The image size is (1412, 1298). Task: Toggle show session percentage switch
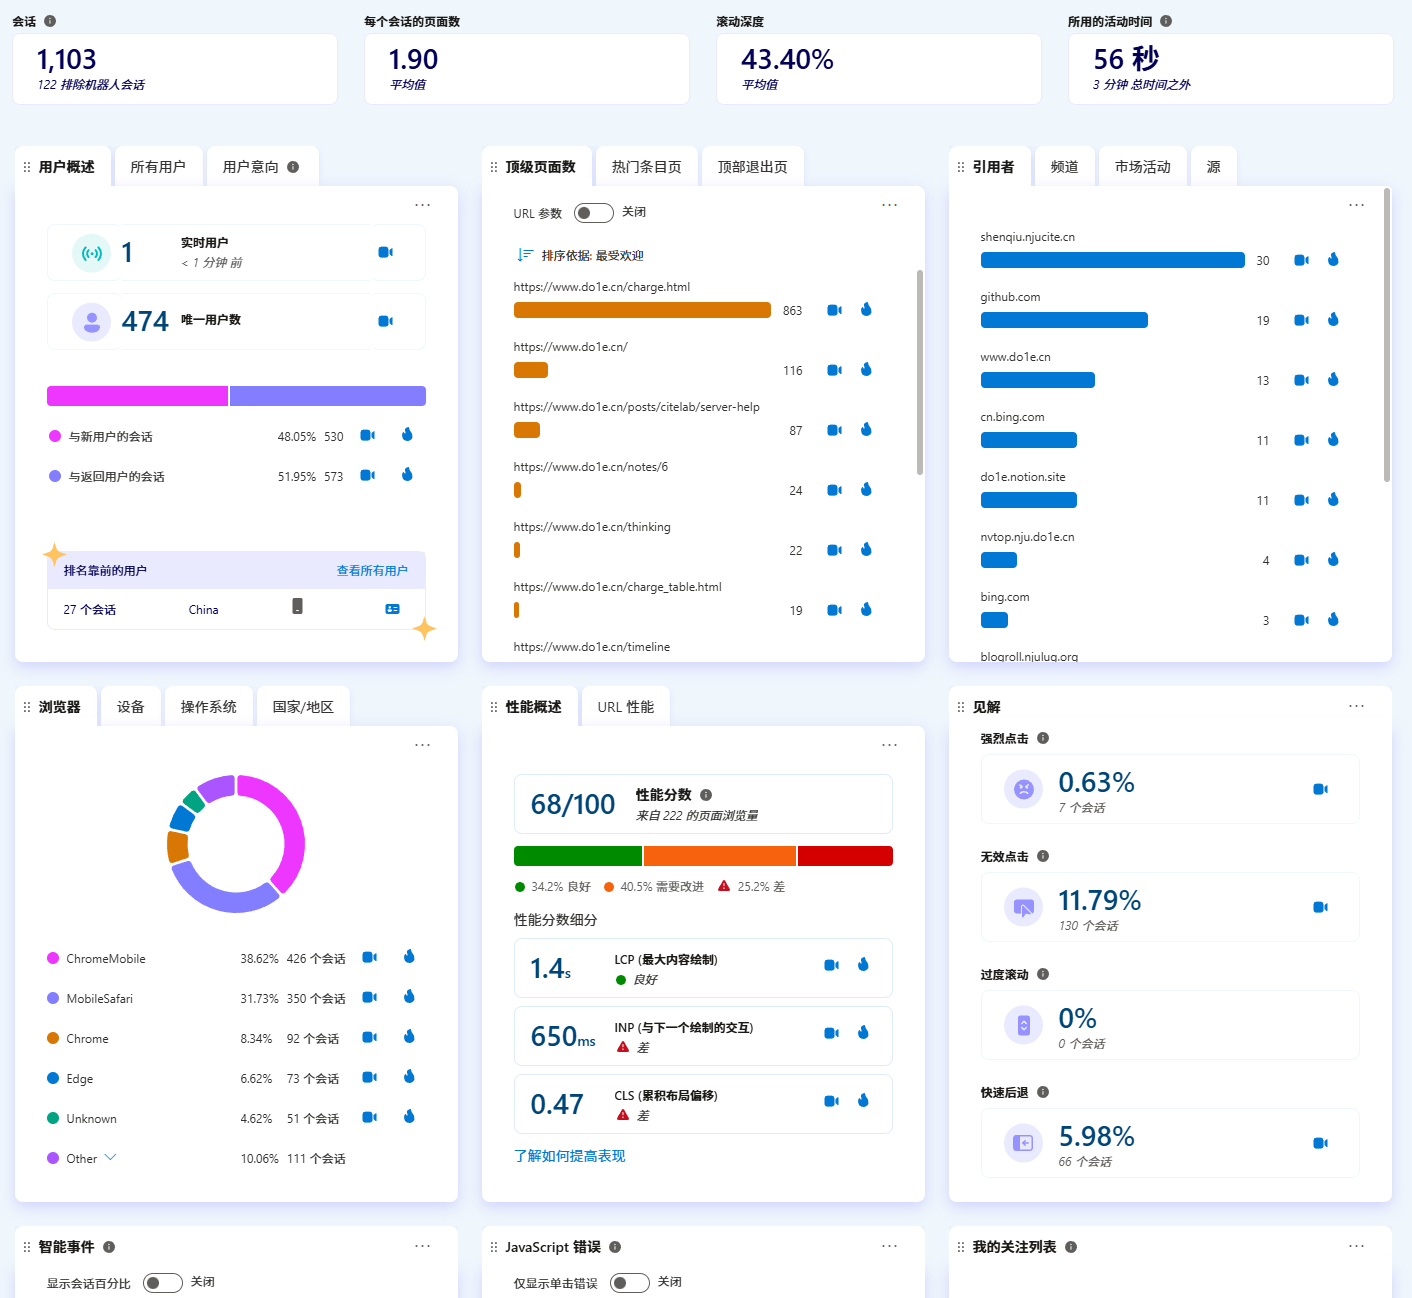(x=162, y=1283)
